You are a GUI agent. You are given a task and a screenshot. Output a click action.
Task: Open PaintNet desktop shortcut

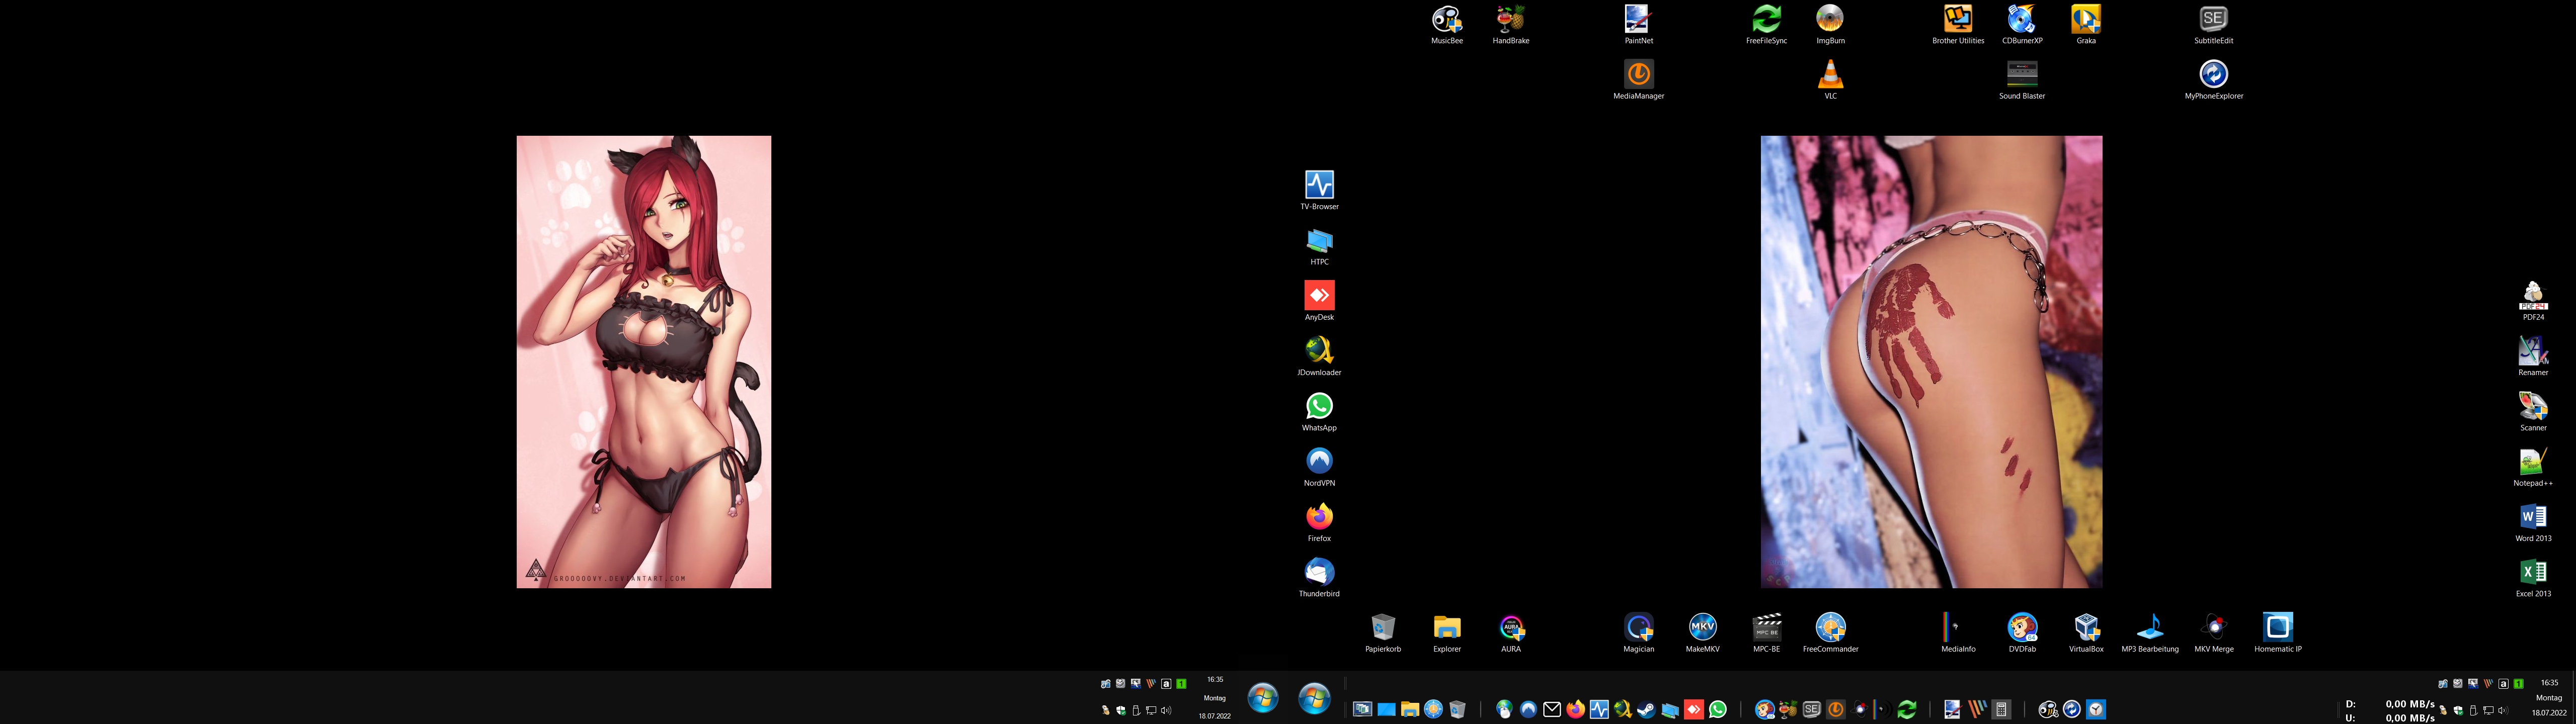click(x=1638, y=25)
